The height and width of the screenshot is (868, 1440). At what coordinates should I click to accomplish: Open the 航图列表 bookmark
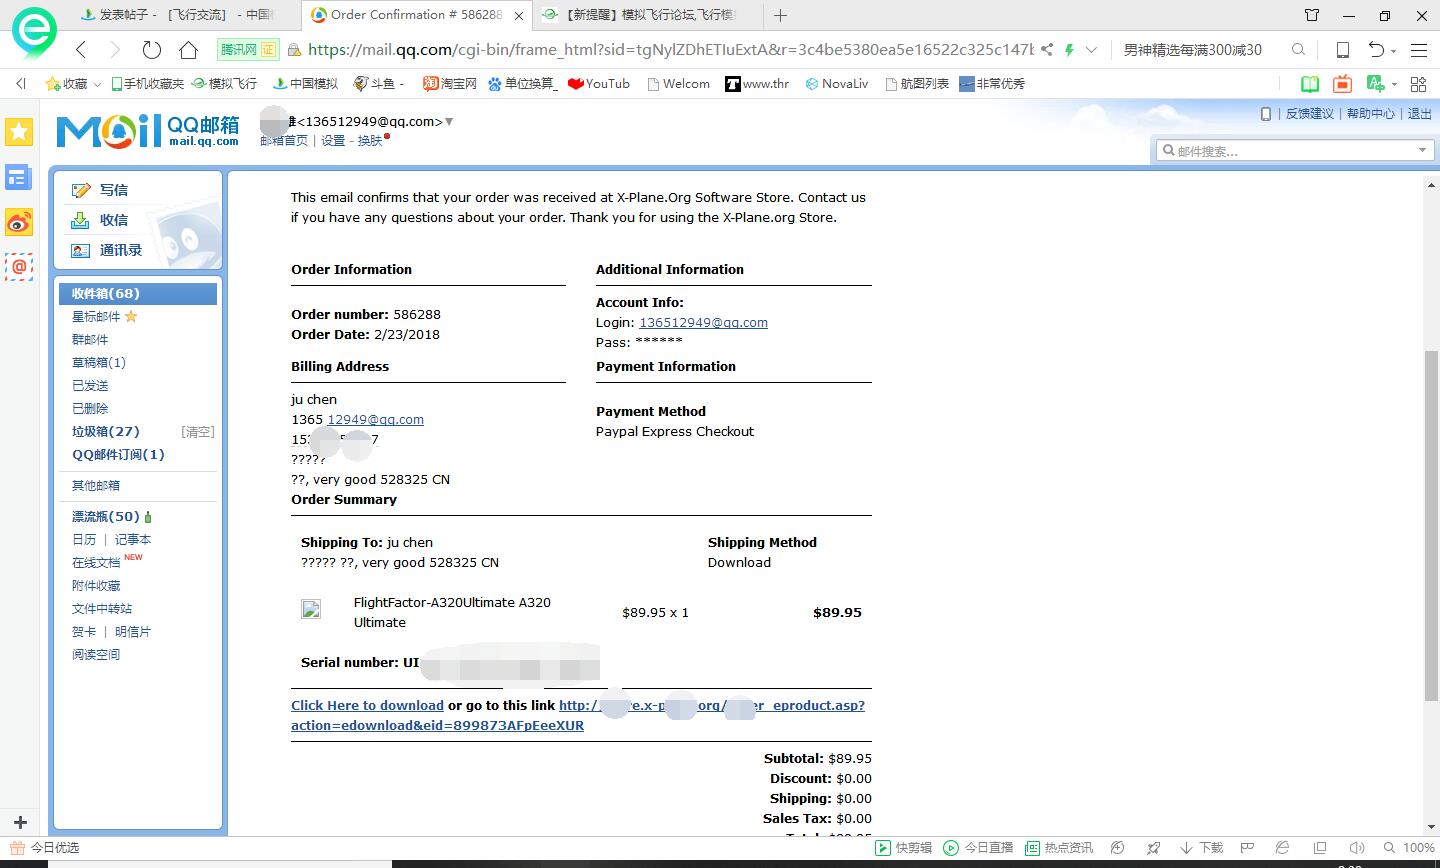pos(917,84)
